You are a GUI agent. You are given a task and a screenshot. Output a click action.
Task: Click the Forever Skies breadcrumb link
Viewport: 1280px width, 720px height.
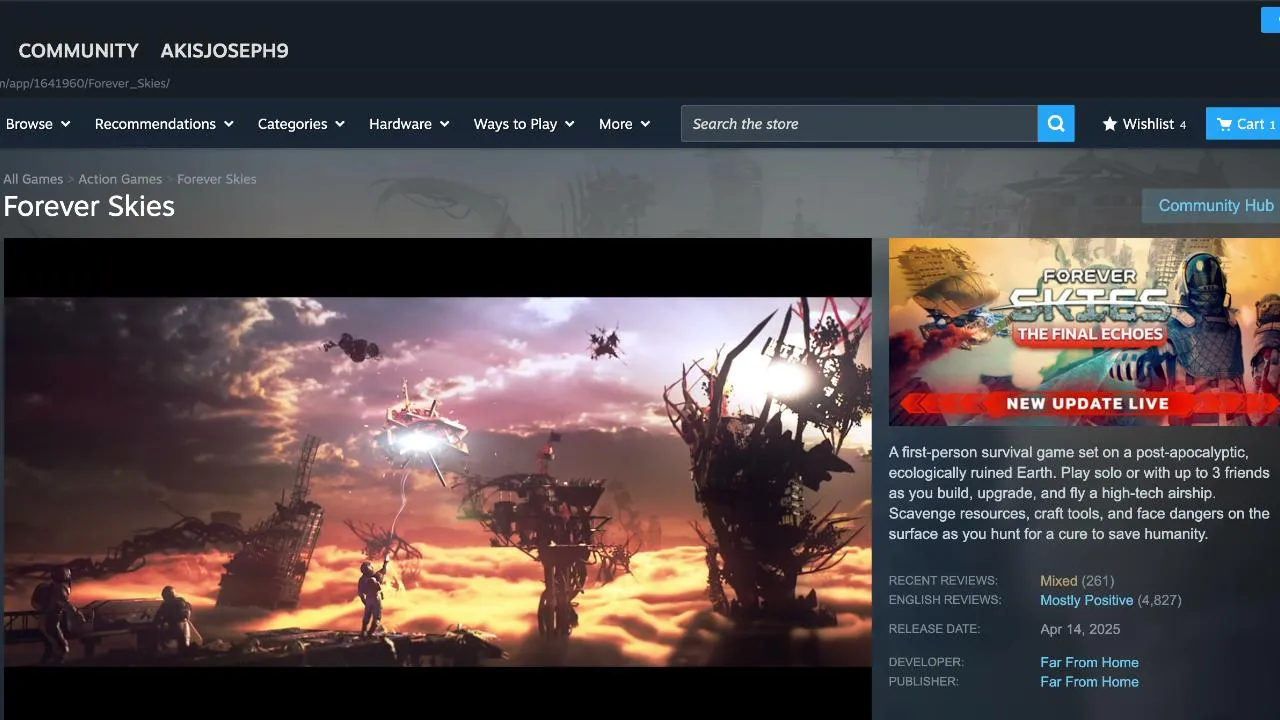point(217,179)
